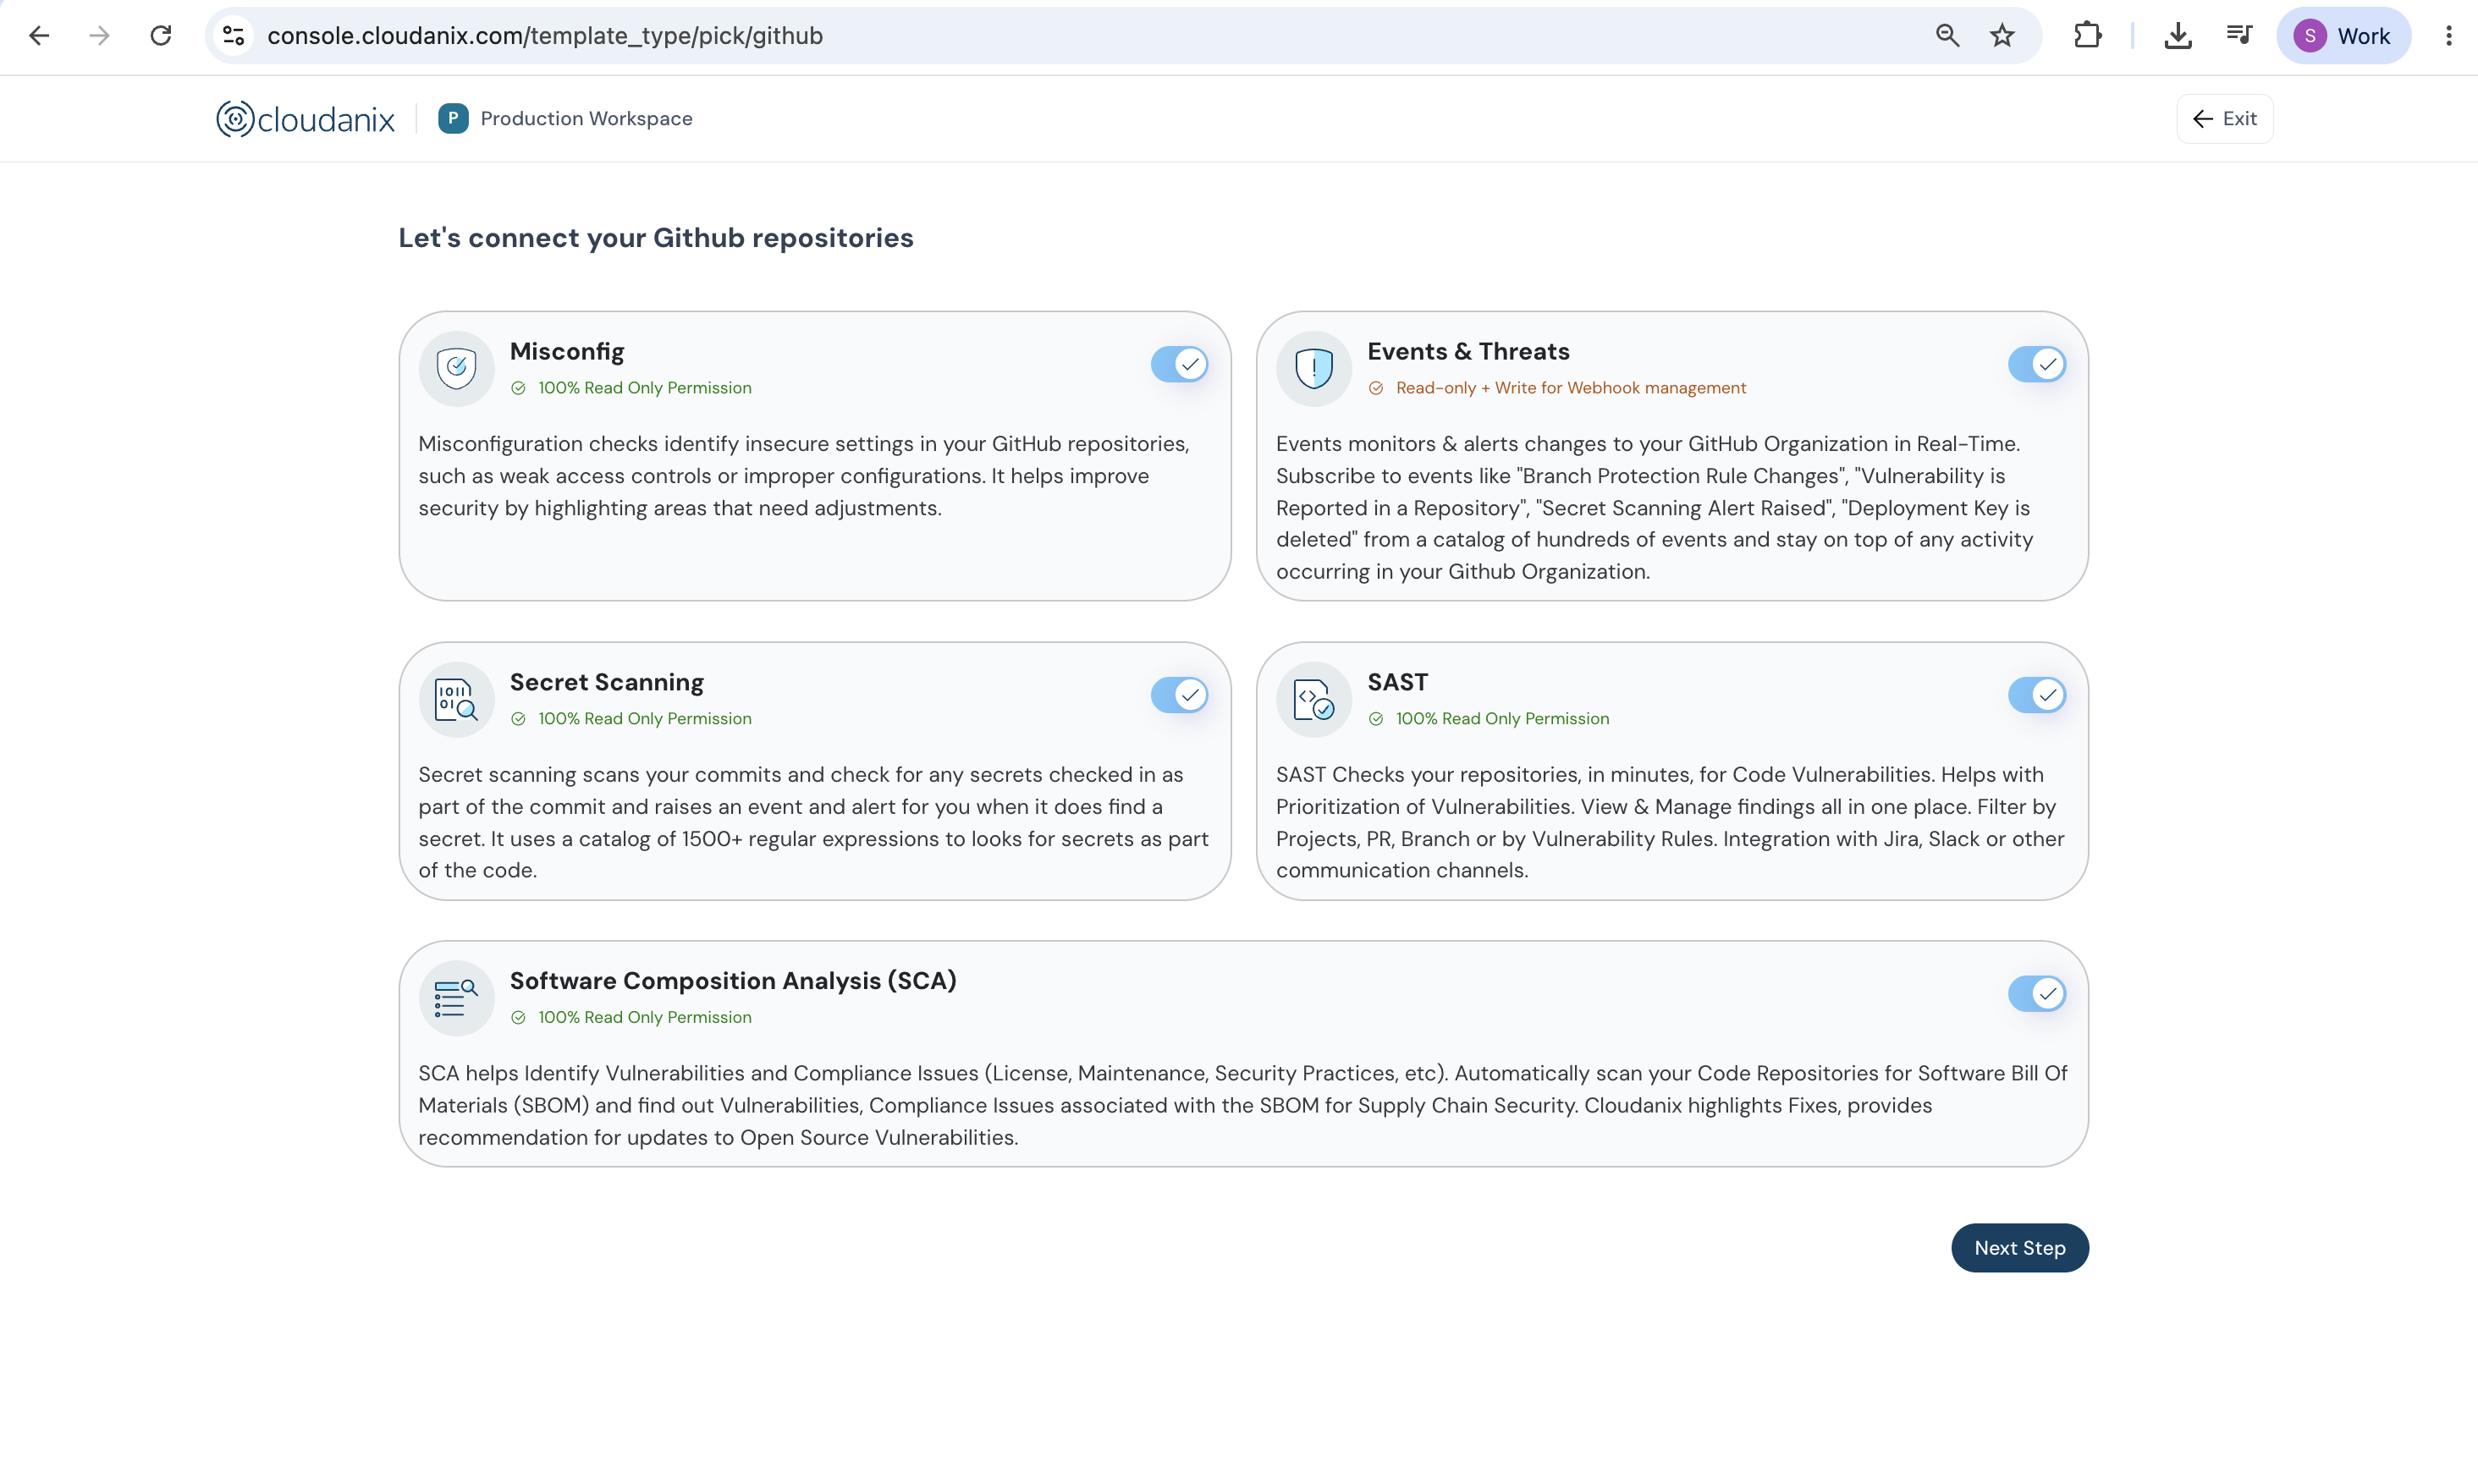Open the browser downloads icon
Screen dimensions: 2478x1484
[x=2178, y=36]
